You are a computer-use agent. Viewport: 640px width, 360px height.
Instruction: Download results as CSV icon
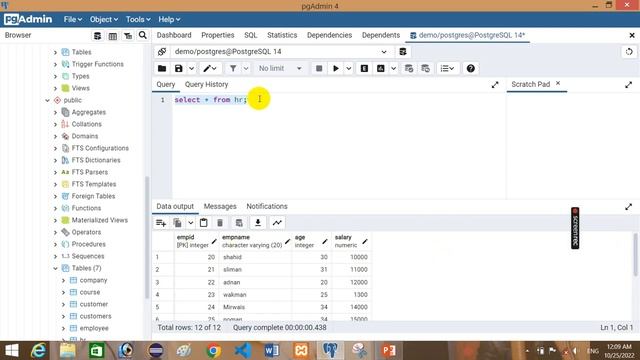coord(258,223)
